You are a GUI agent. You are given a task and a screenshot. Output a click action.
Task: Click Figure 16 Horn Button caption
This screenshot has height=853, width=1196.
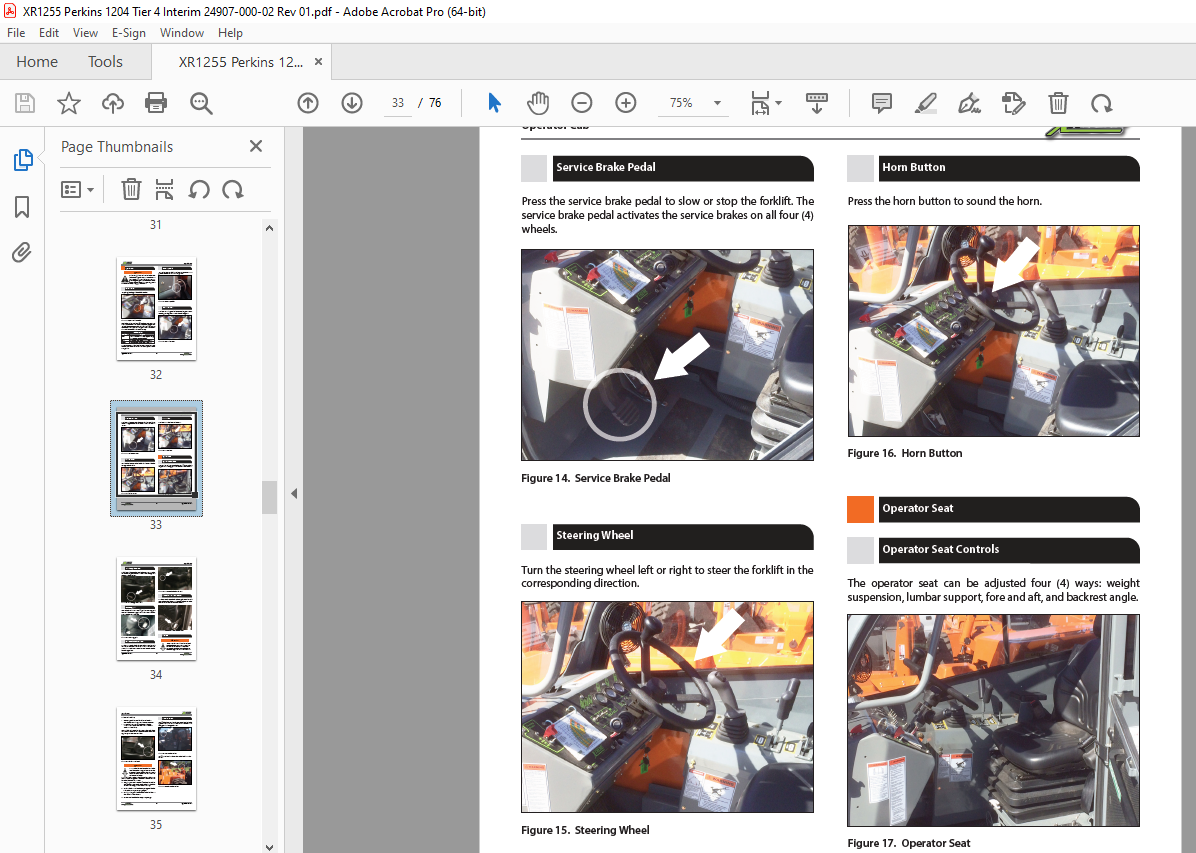point(905,453)
